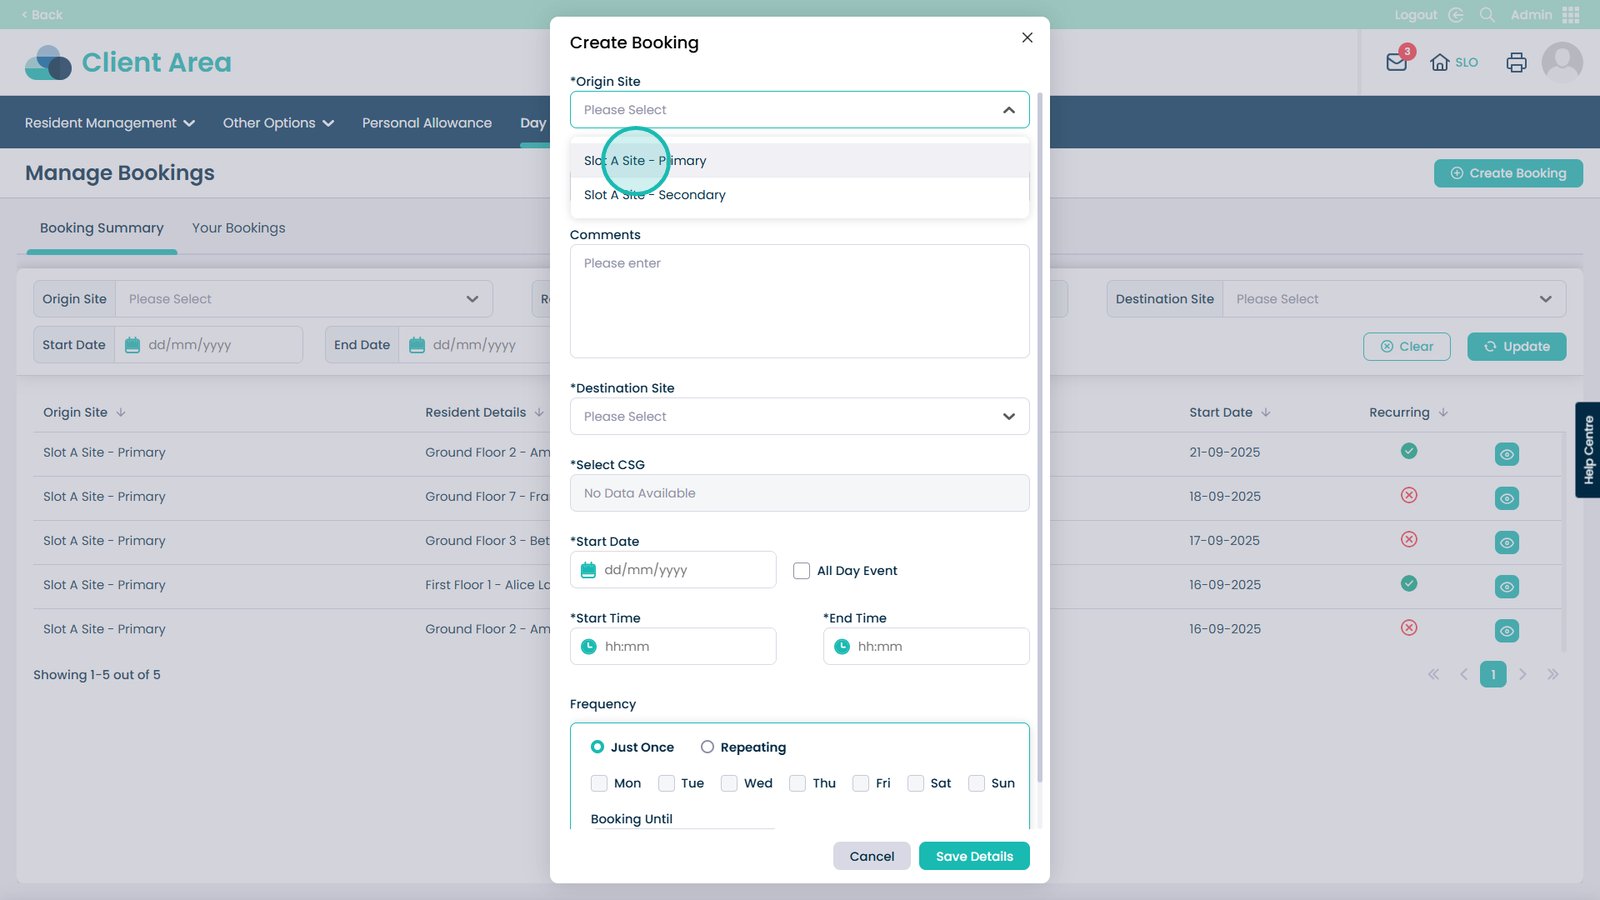Open the Admin apps grid icon
Screen dimensions: 1600x900
coord(1571,15)
